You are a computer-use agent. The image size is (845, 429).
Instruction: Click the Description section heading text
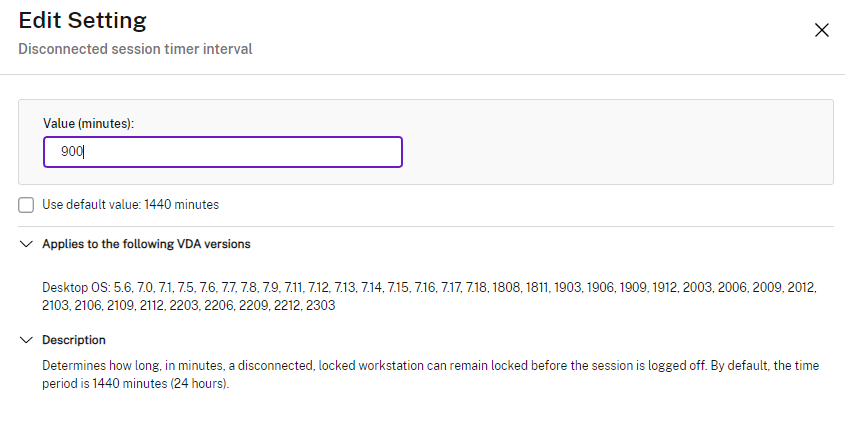[74, 340]
